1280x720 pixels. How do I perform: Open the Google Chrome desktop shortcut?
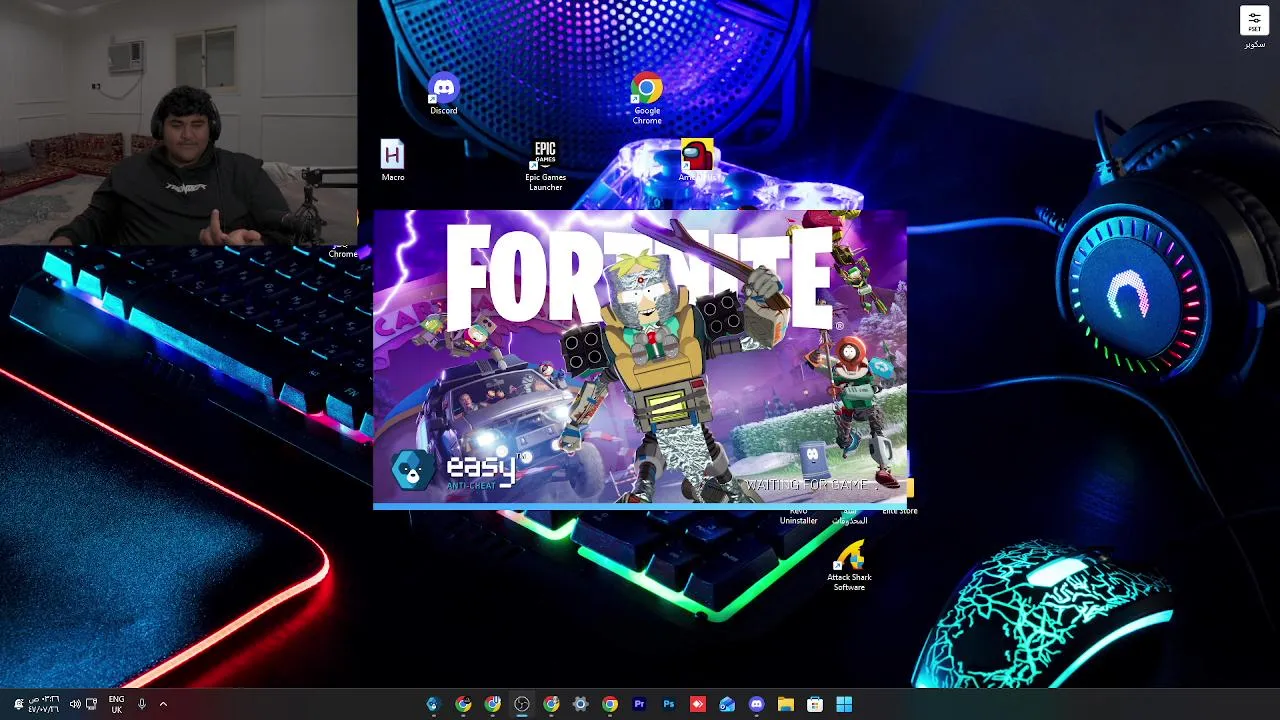click(646, 100)
